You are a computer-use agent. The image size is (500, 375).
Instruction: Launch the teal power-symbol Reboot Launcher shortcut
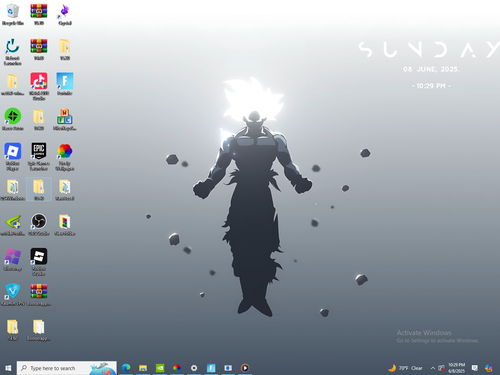[13, 52]
